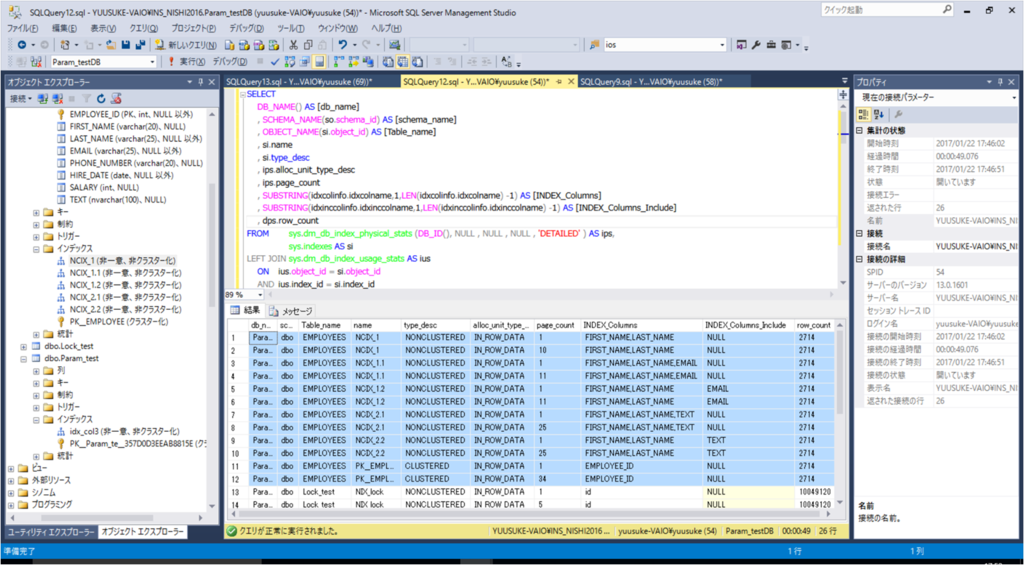Toggle Include Client Statistics icon
Image resolution: width=1024 pixels, height=565 pixels.
click(368, 61)
